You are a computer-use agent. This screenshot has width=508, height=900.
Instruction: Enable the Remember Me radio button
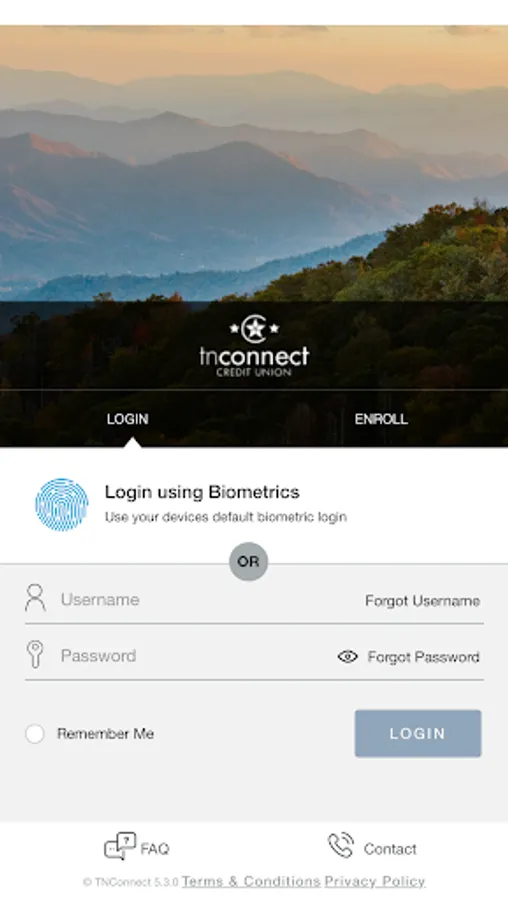click(x=35, y=734)
